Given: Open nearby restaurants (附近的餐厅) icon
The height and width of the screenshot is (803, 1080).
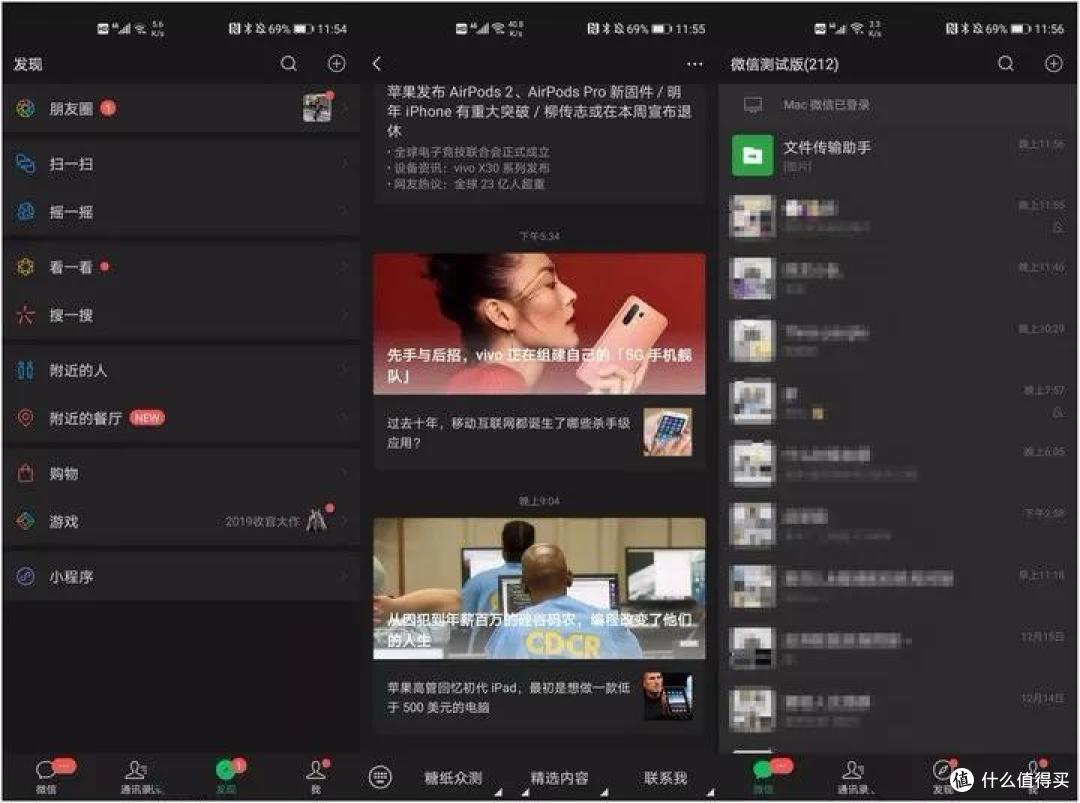Looking at the screenshot, I should [x=25, y=418].
